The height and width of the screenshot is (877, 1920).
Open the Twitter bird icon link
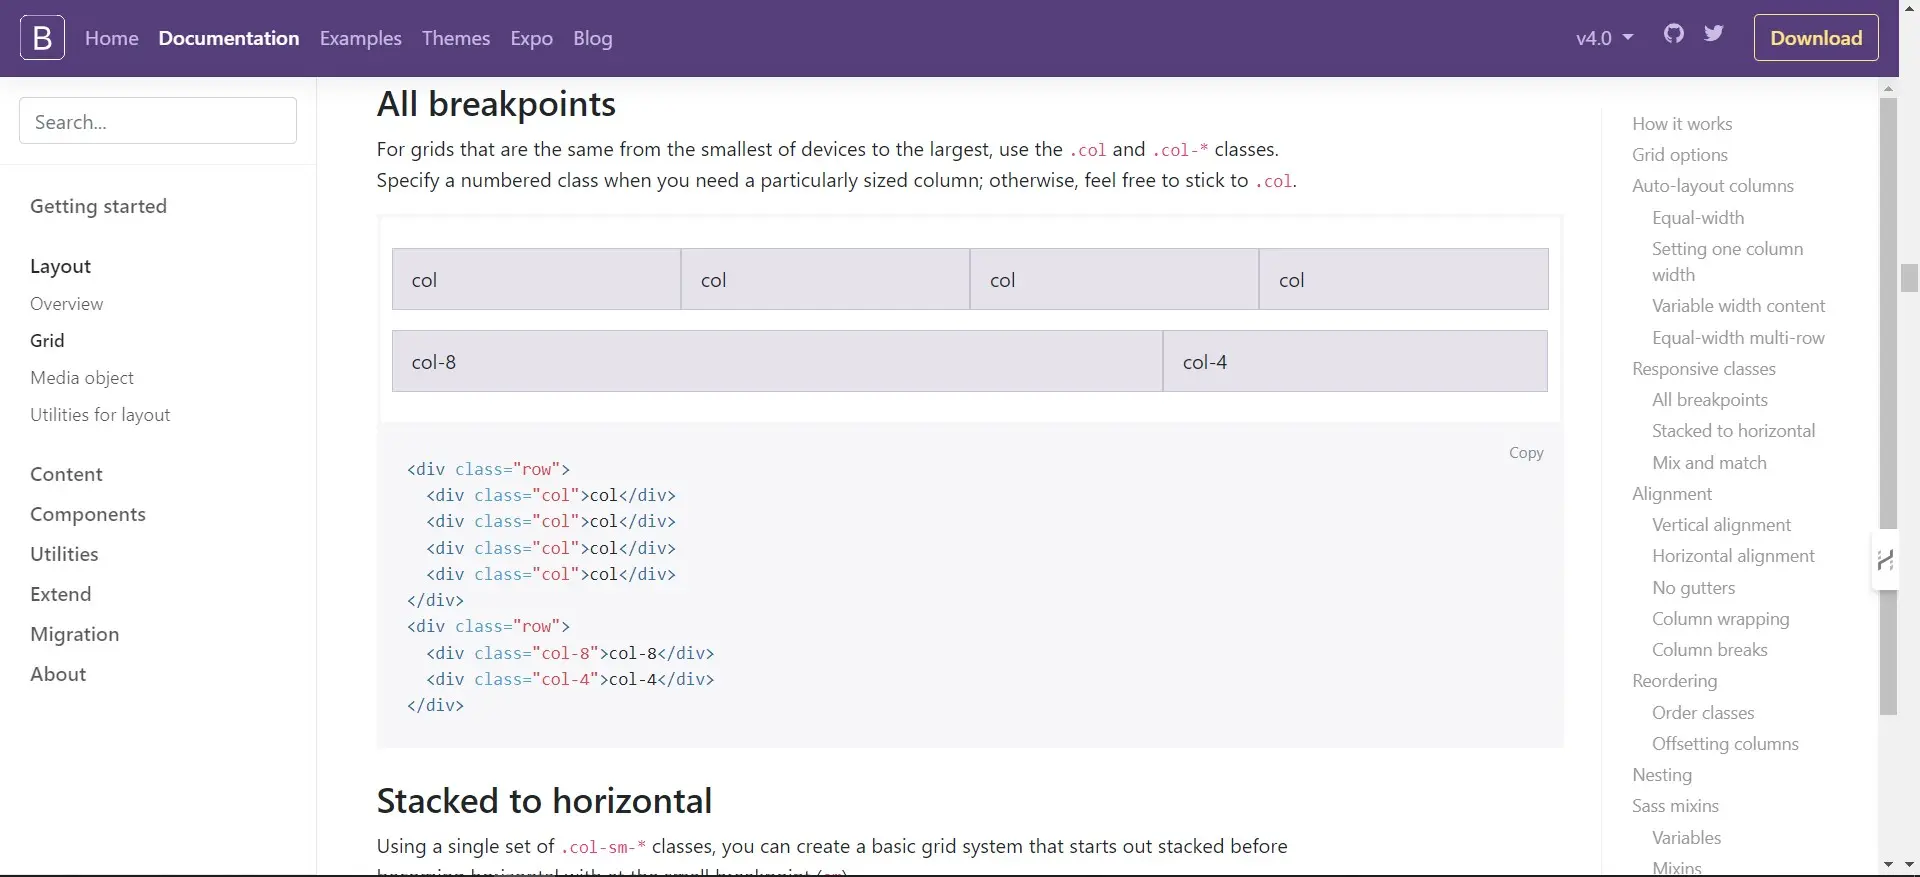pos(1714,34)
